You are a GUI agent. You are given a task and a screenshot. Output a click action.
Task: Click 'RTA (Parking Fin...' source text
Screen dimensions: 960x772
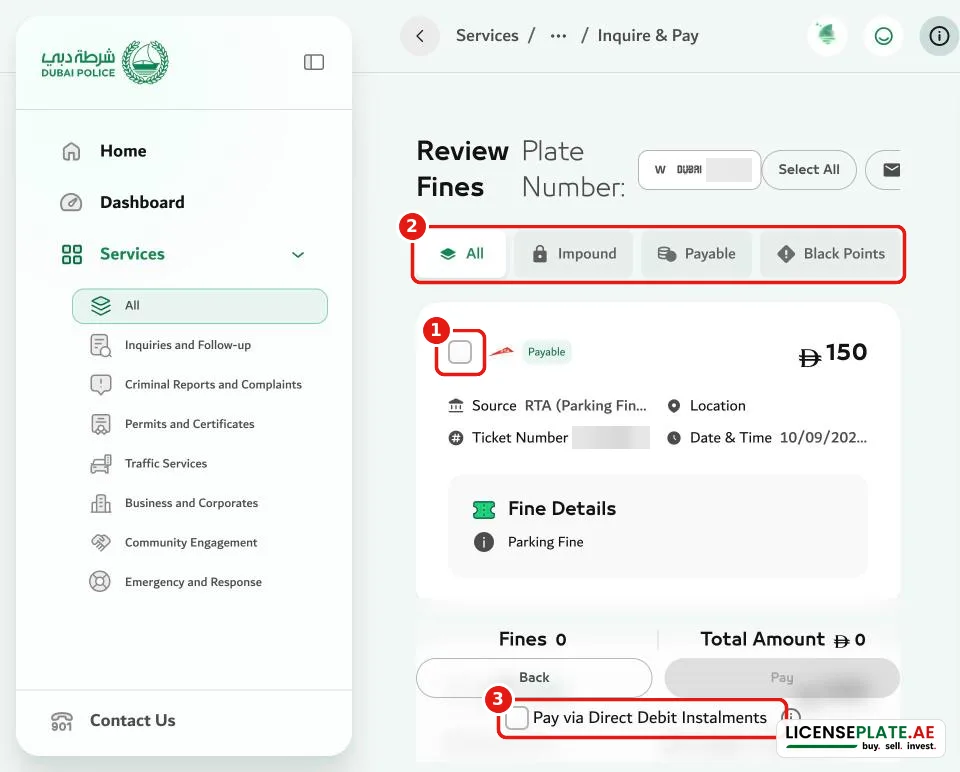(585, 405)
